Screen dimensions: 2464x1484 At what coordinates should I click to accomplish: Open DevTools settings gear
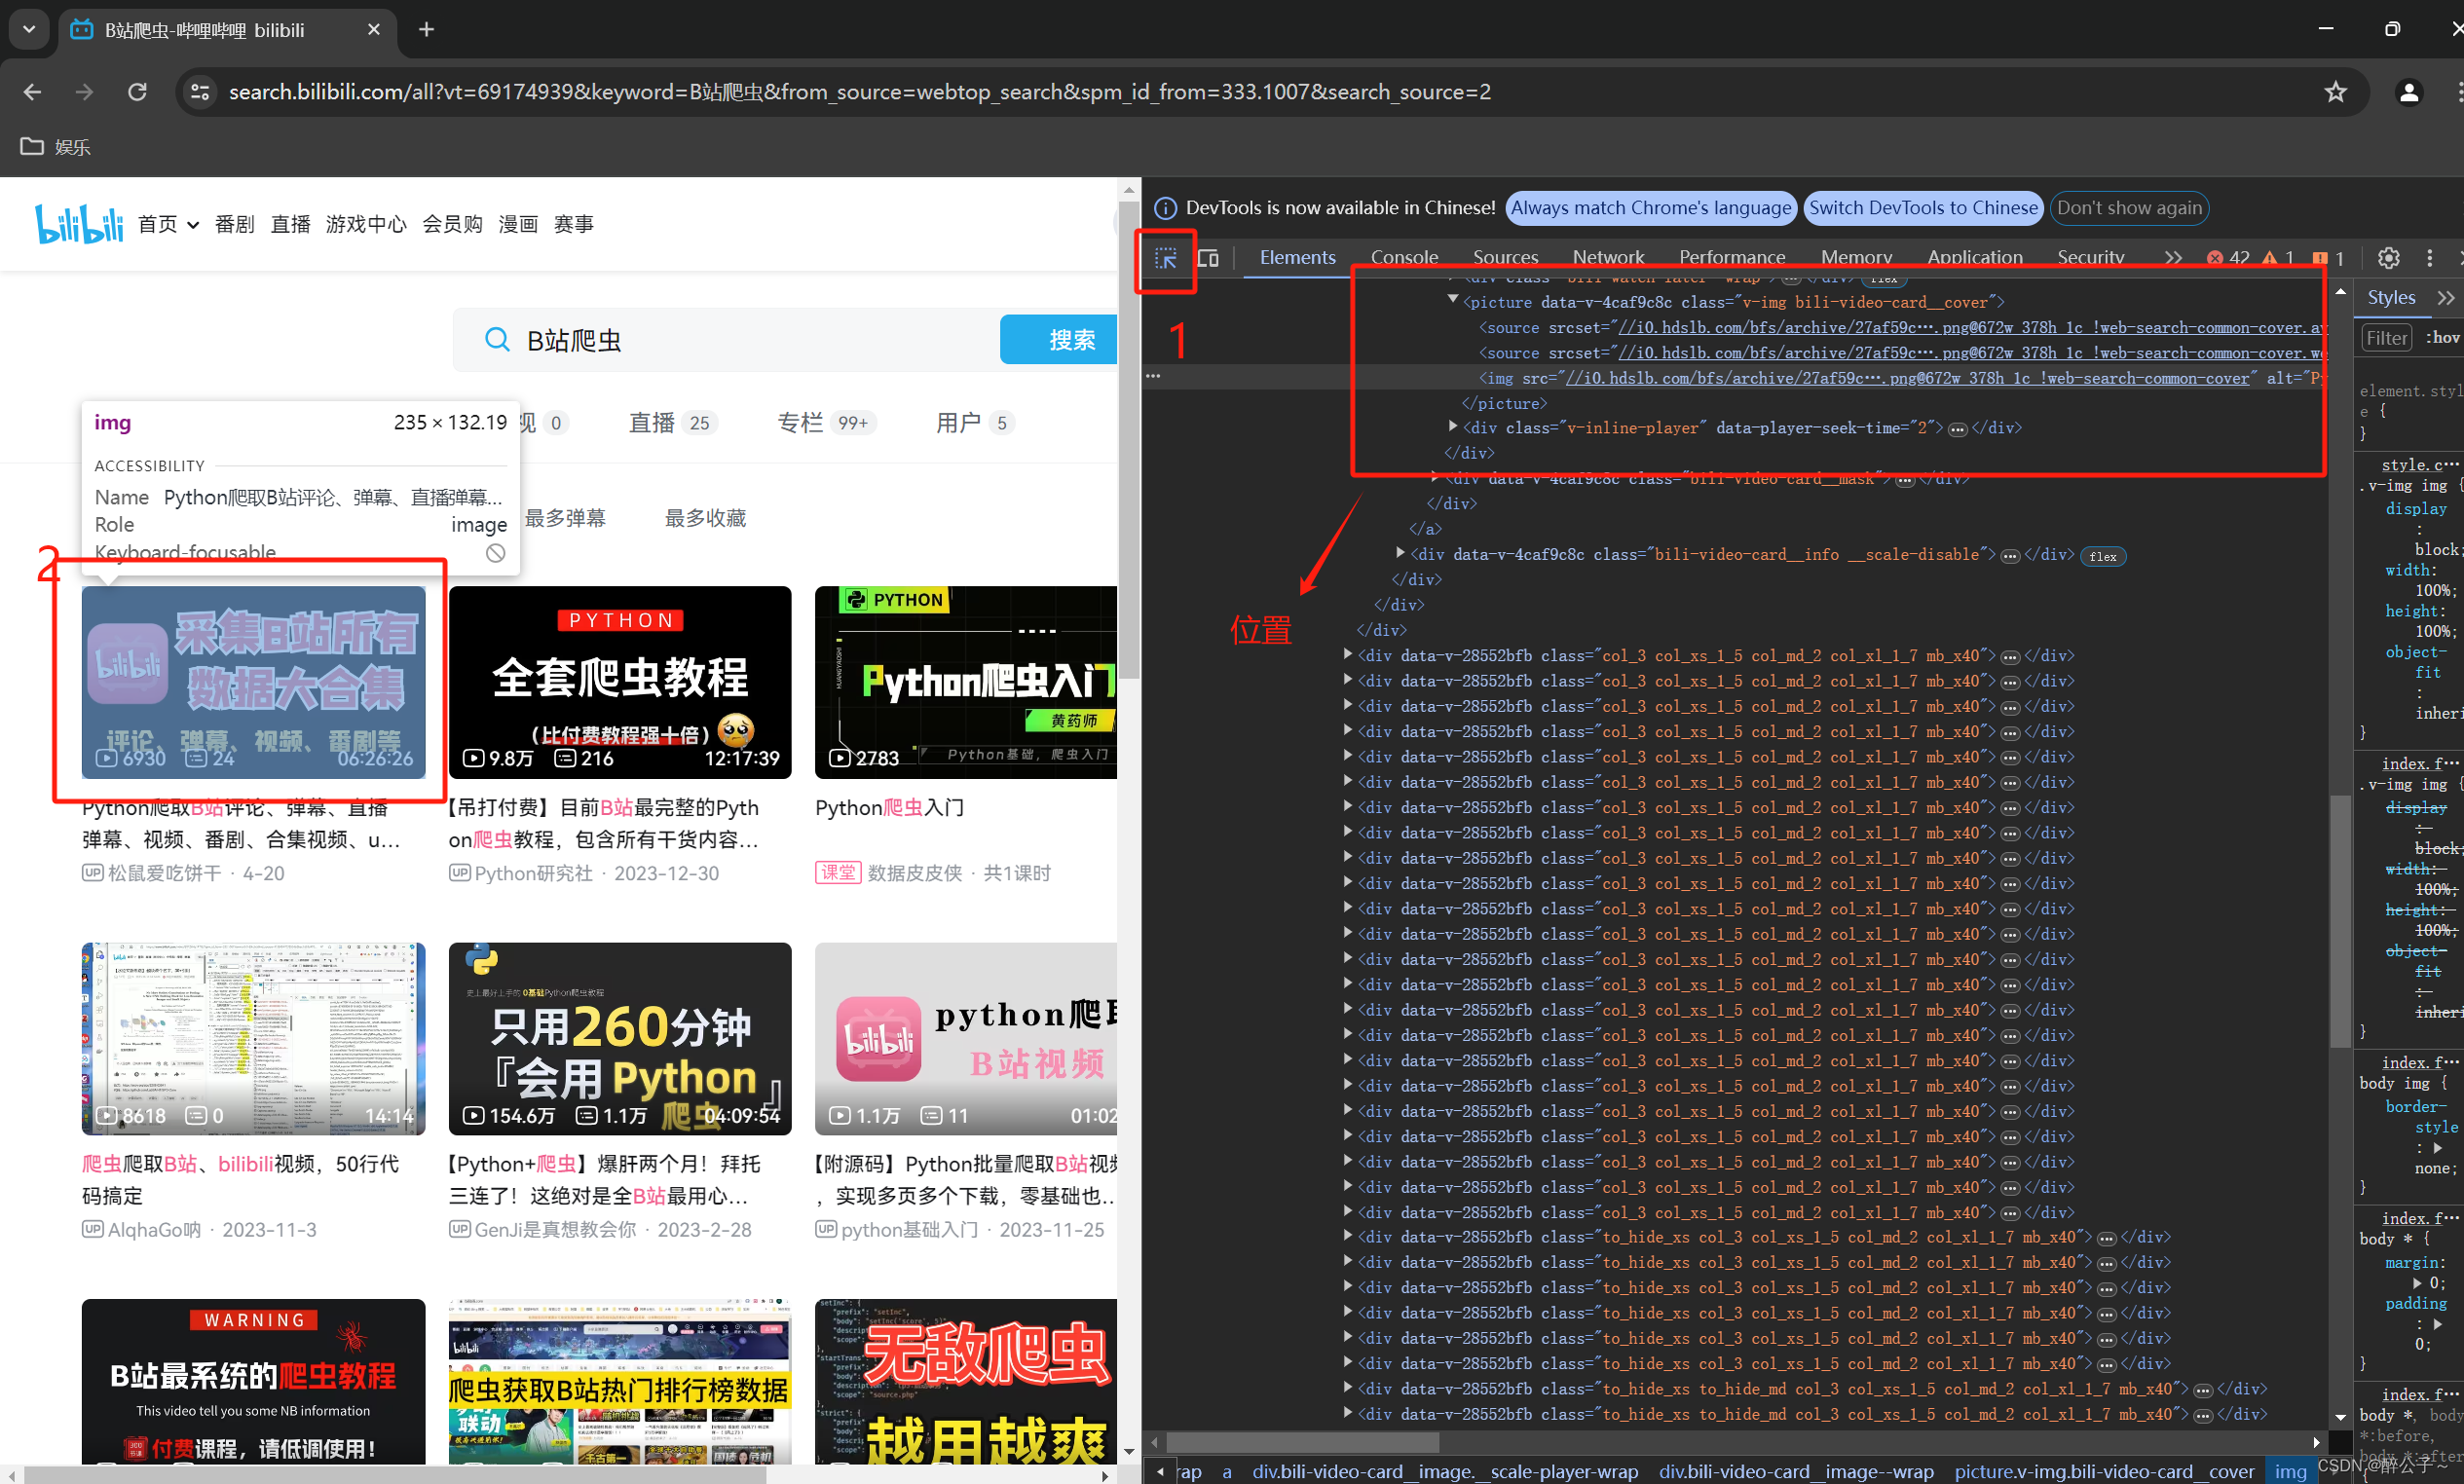point(2388,258)
